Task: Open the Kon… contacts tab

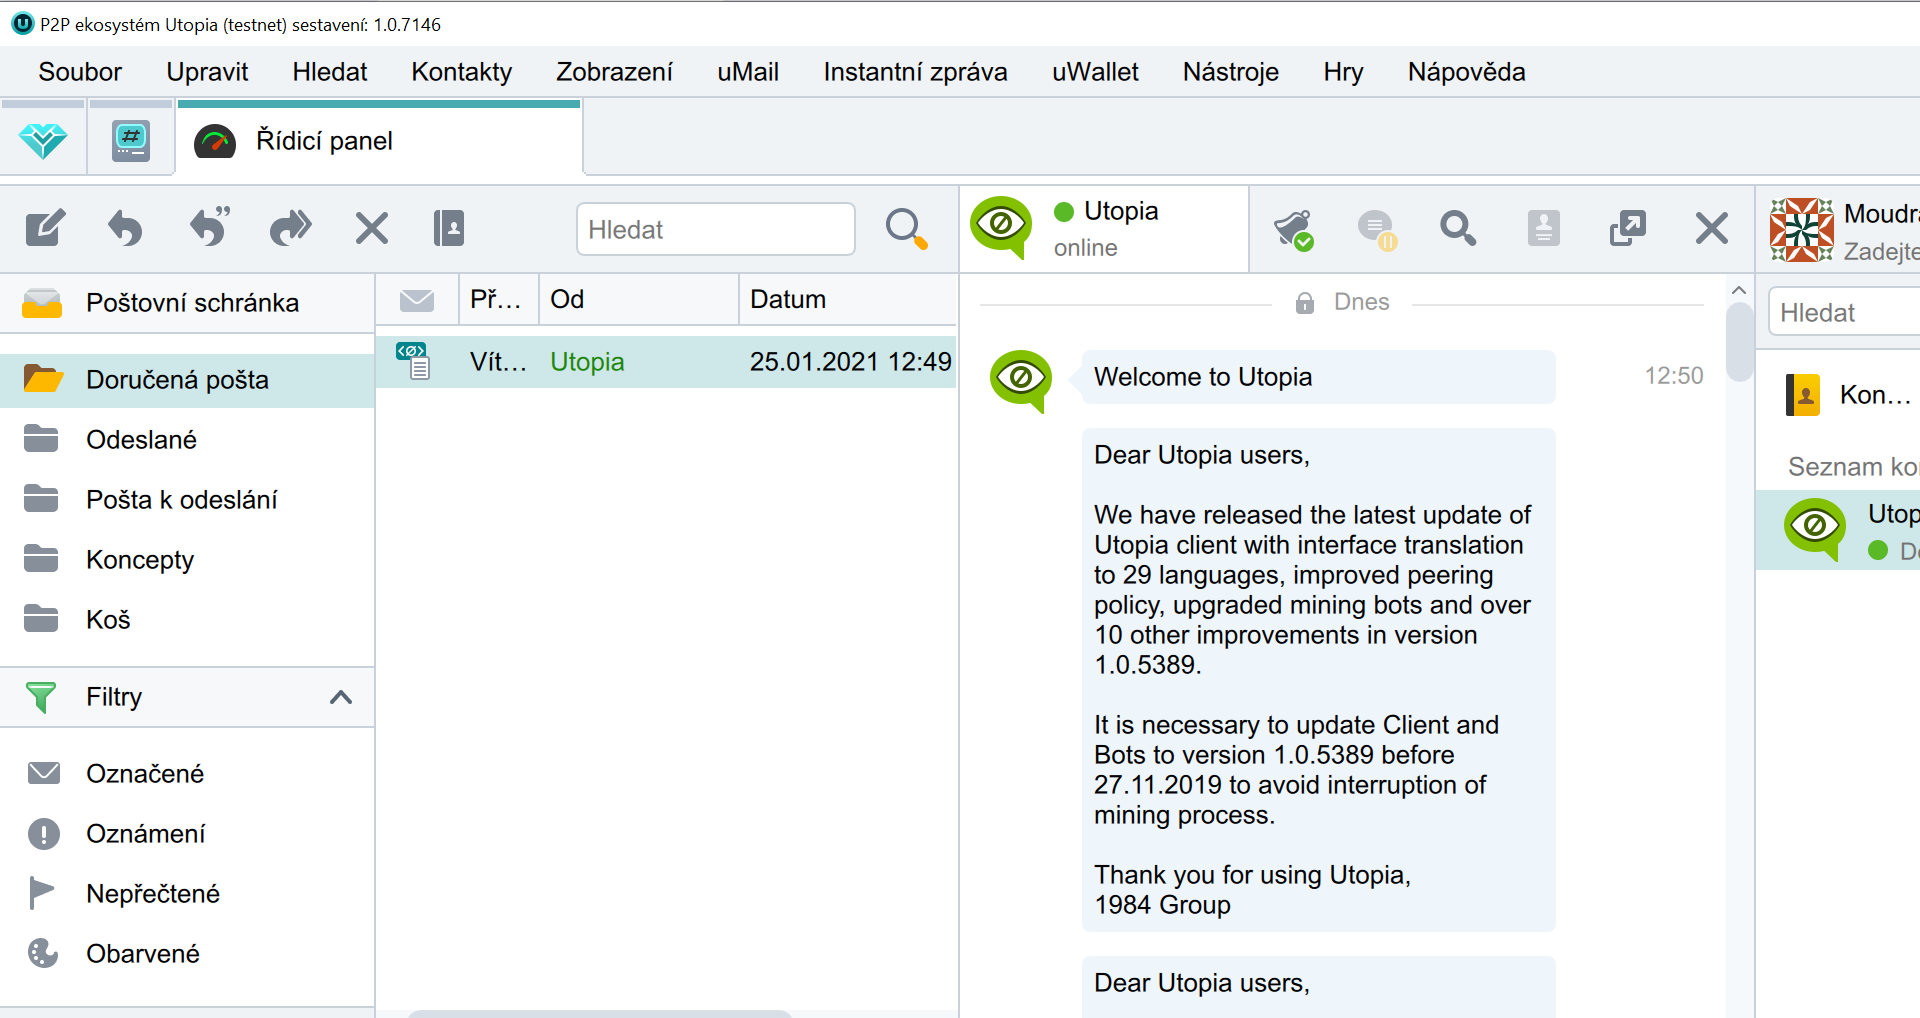Action: tap(1848, 395)
